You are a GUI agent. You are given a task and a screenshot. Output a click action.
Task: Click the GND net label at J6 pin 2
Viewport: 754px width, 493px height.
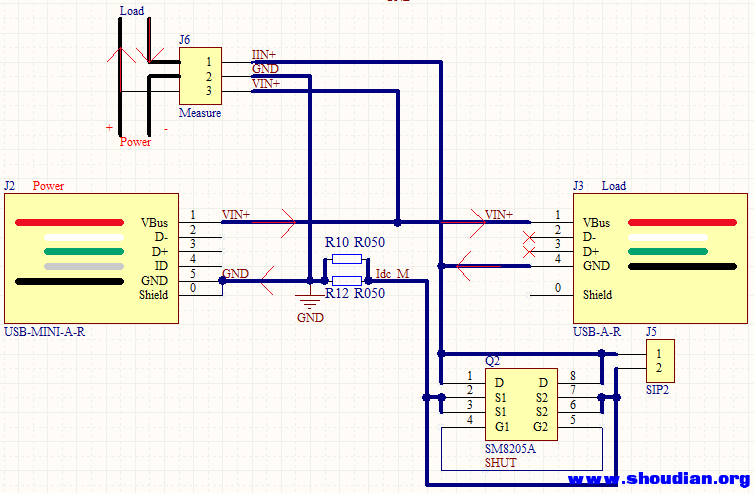[265, 69]
